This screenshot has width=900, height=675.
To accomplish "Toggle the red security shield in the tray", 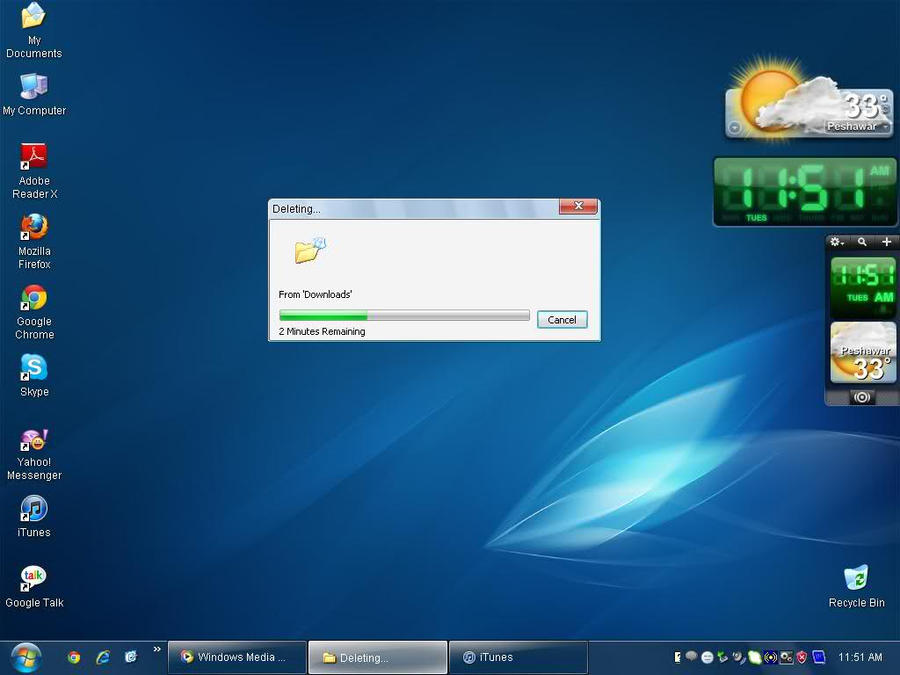I will pos(801,657).
